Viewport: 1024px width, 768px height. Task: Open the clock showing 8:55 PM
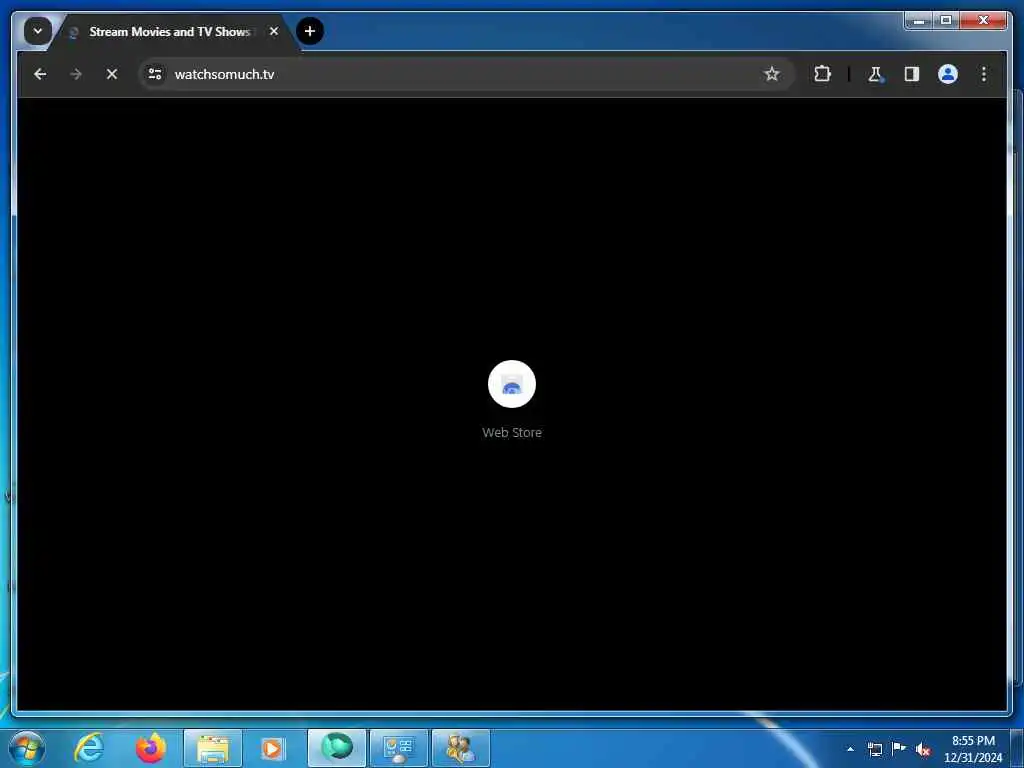click(x=973, y=749)
